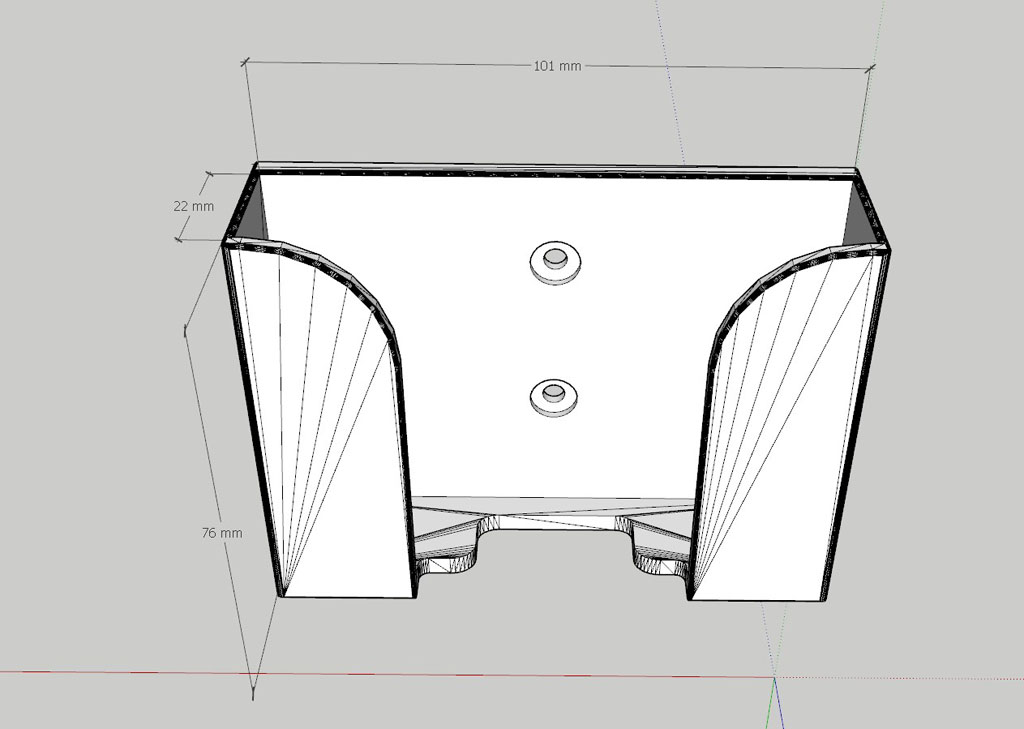Click the lower mounting hole
The image size is (1024, 729).
coord(553,395)
